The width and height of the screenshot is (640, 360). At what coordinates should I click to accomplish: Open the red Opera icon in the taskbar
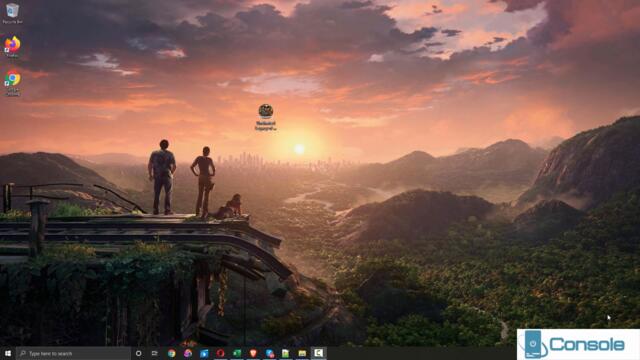[x=220, y=353]
